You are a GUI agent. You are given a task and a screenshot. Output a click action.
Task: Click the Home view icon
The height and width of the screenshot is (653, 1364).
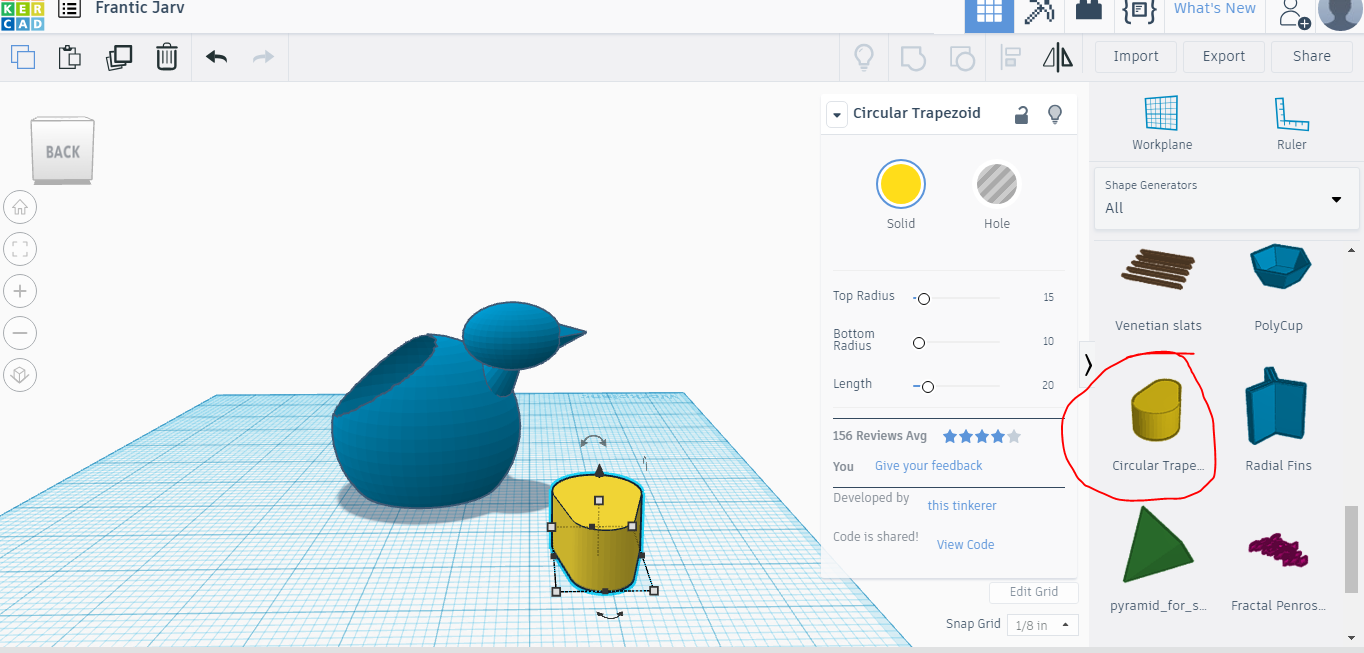(x=21, y=207)
